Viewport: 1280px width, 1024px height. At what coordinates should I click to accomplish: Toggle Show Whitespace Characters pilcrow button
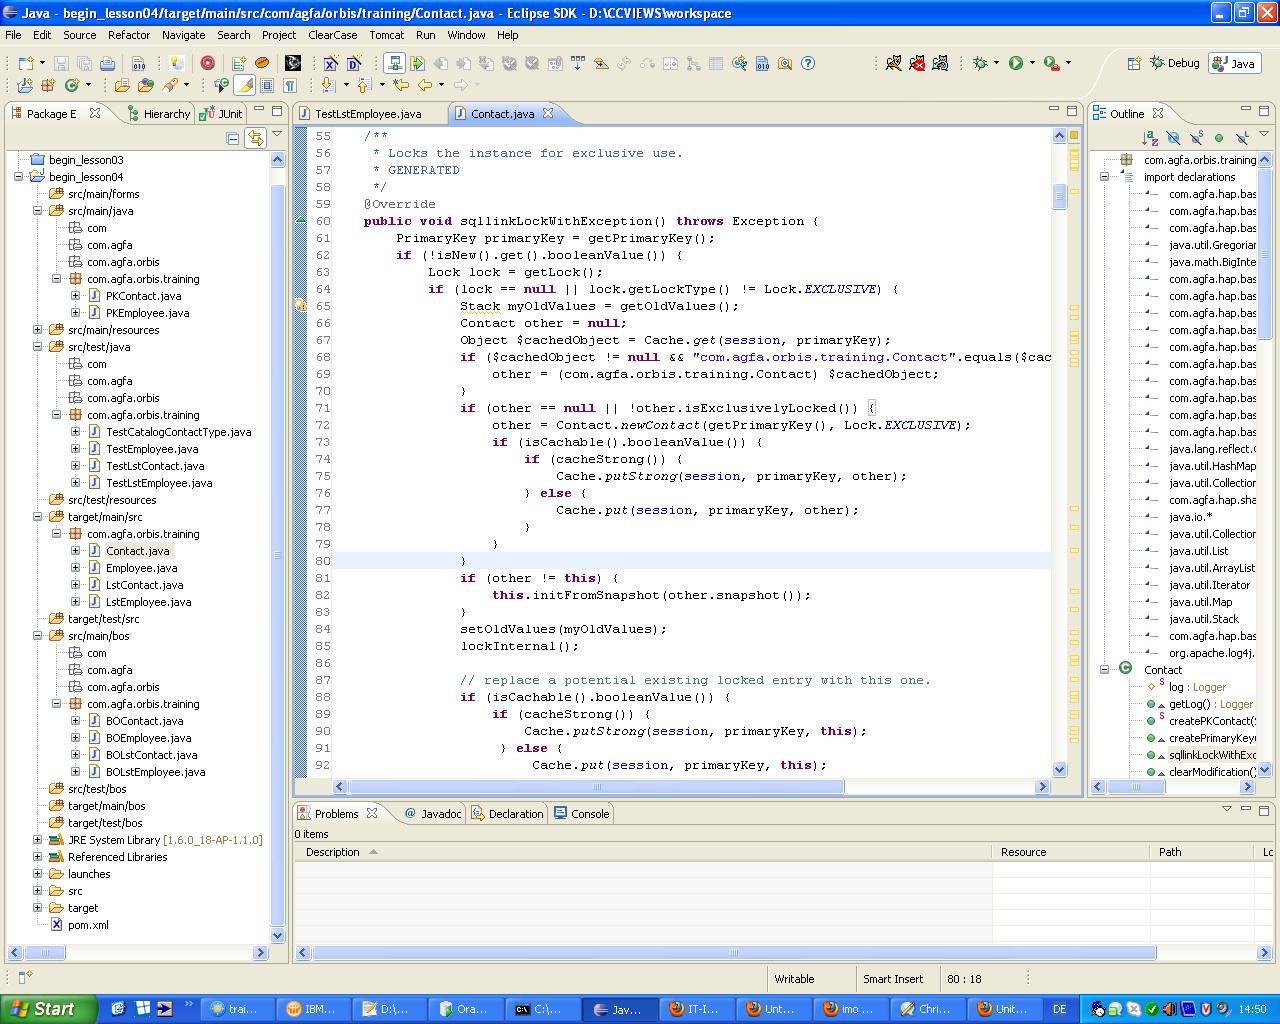click(290, 86)
